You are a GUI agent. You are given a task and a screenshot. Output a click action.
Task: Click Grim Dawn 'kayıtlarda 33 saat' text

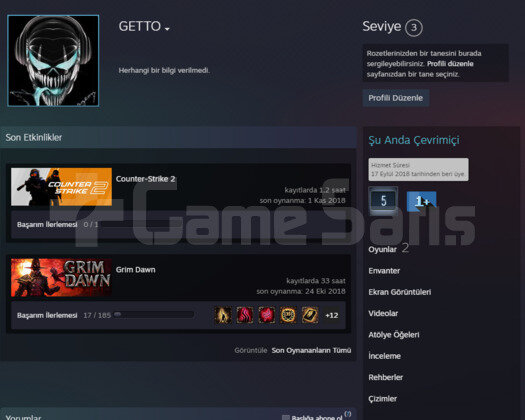click(316, 281)
